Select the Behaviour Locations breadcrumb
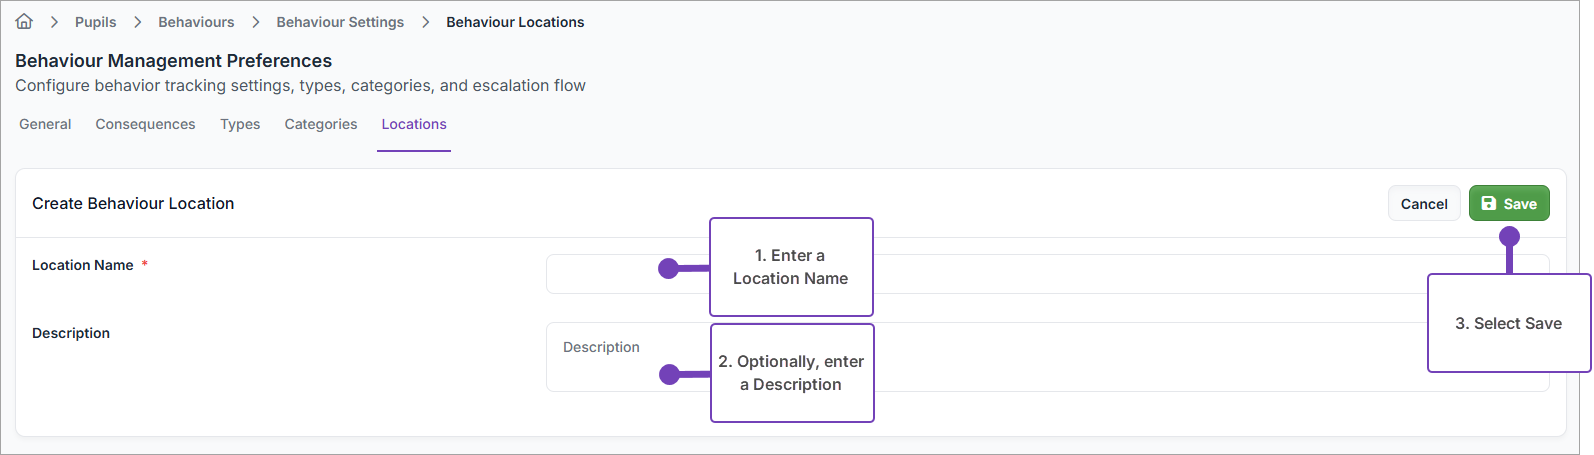Viewport: 1594px width, 455px height. click(515, 22)
